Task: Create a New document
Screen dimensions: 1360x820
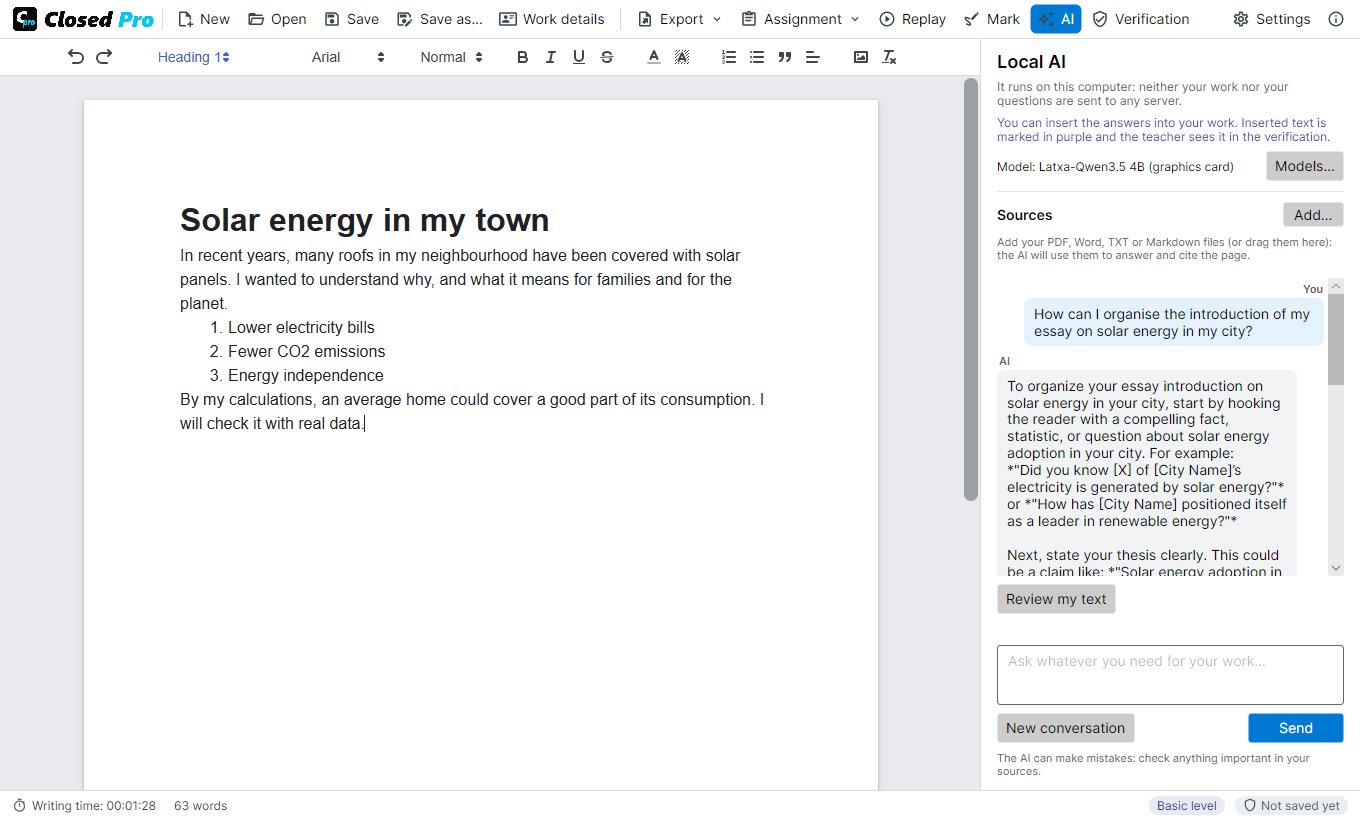Action: click(x=203, y=19)
